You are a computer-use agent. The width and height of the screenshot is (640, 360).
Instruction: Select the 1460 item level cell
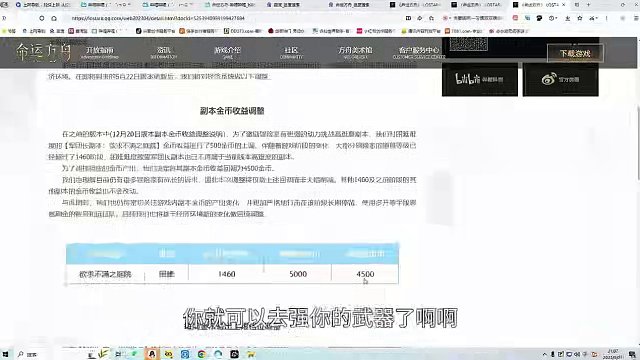point(227,274)
